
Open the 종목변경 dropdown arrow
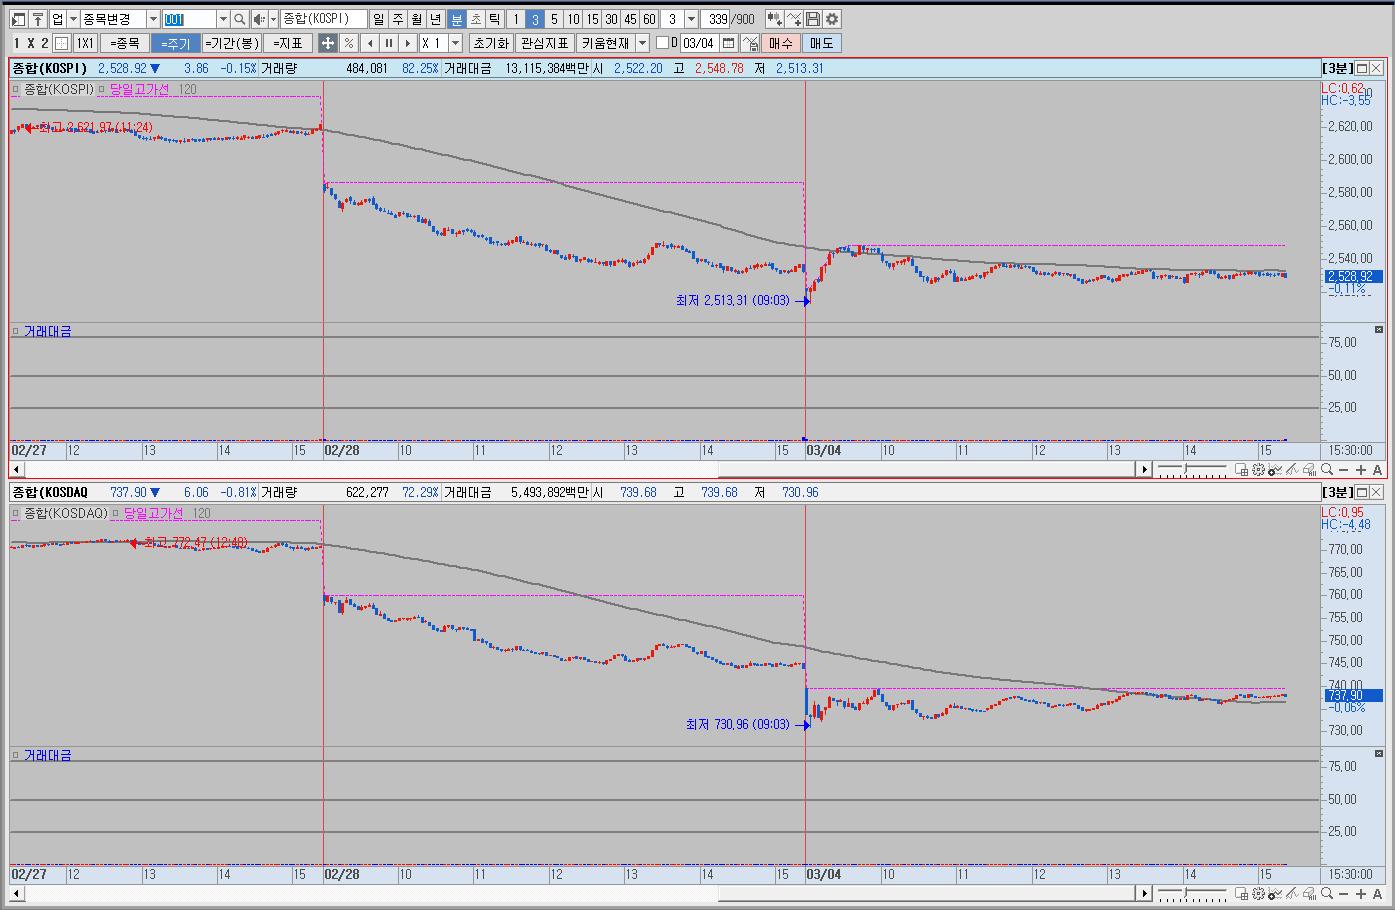(153, 19)
